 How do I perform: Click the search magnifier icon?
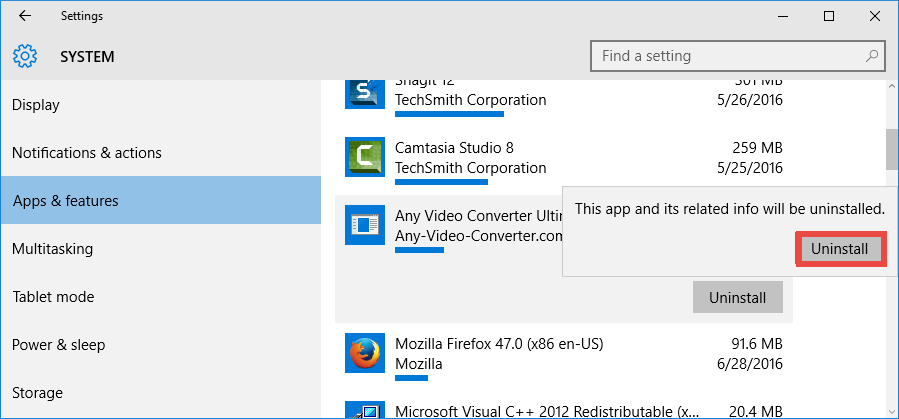tap(871, 56)
